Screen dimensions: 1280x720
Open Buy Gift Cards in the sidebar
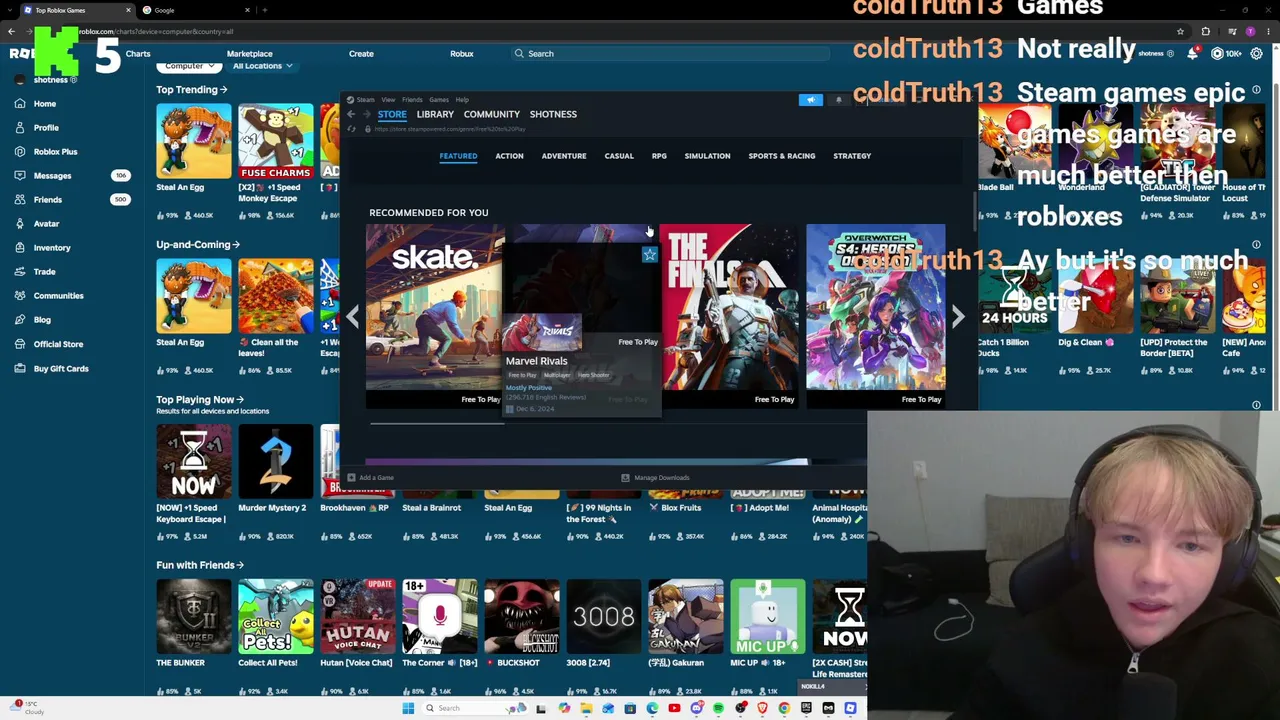61,368
